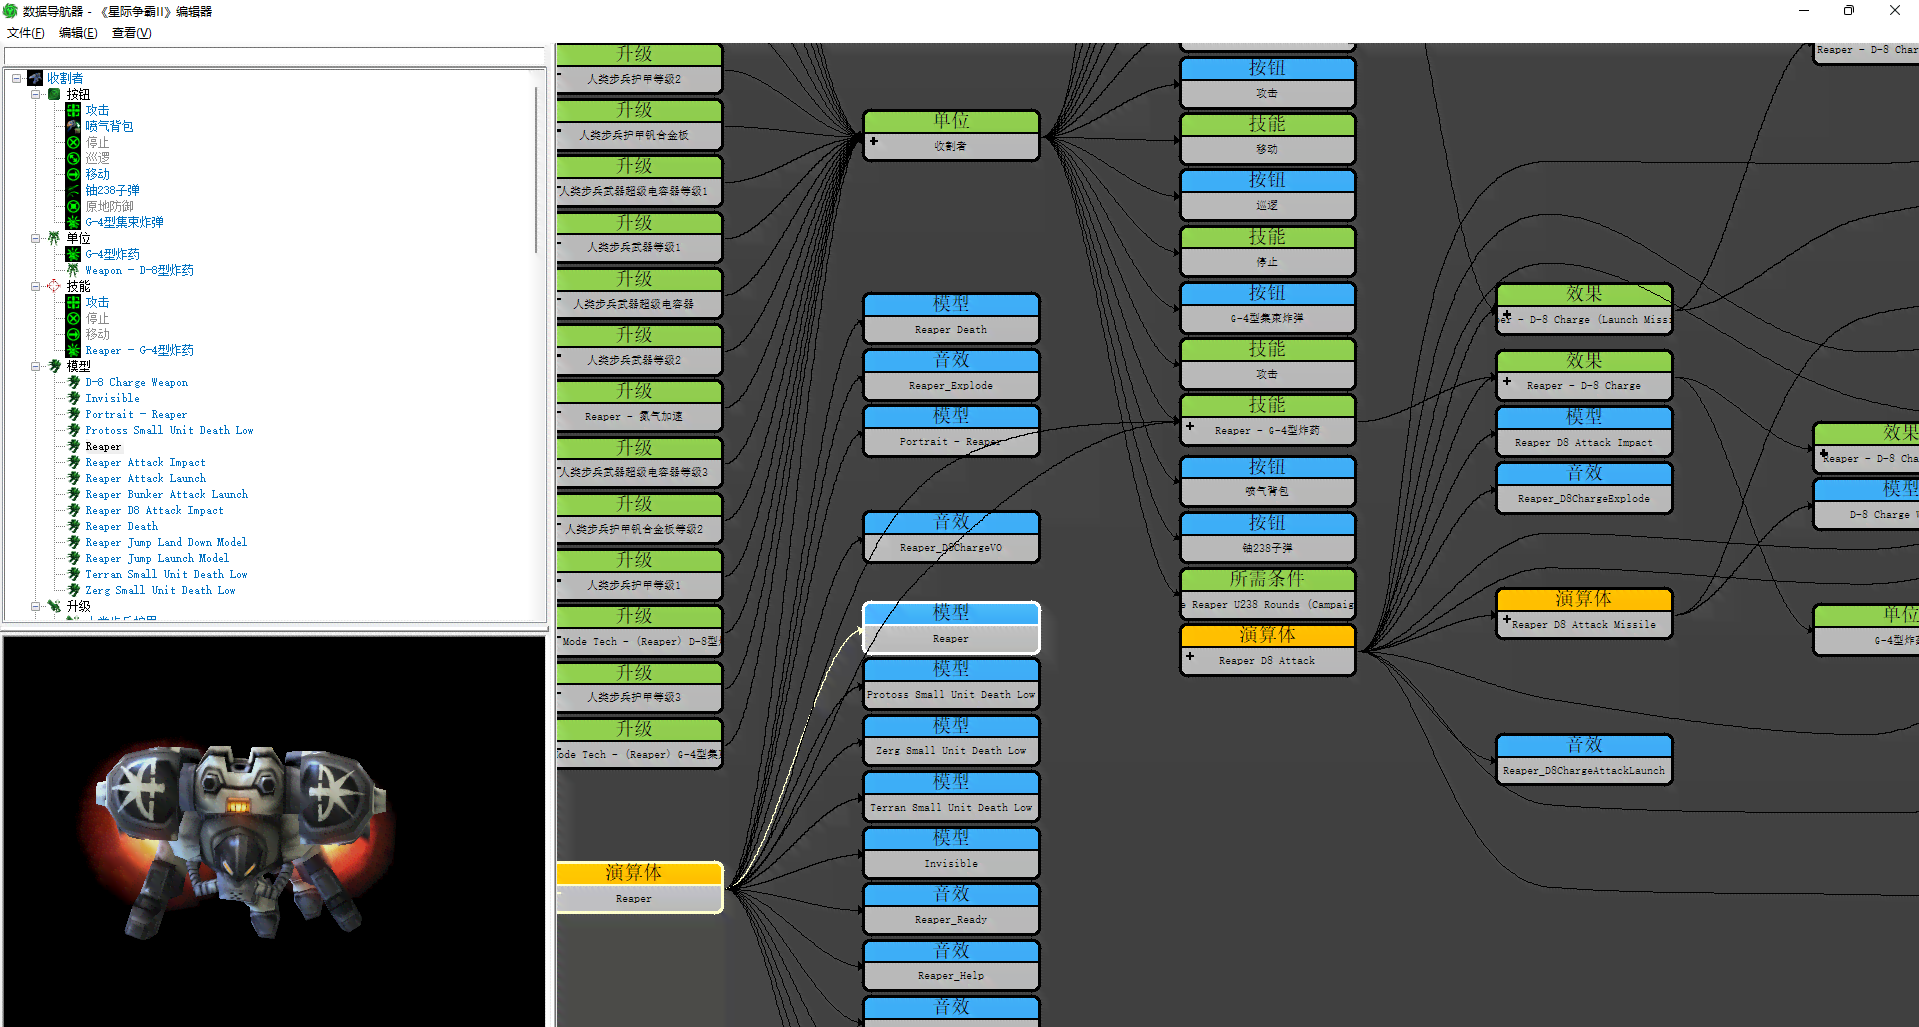Viewport: 1919px width, 1027px height.
Task: Select the 攻击 icon under 技能
Action: pyautogui.click(x=73, y=302)
